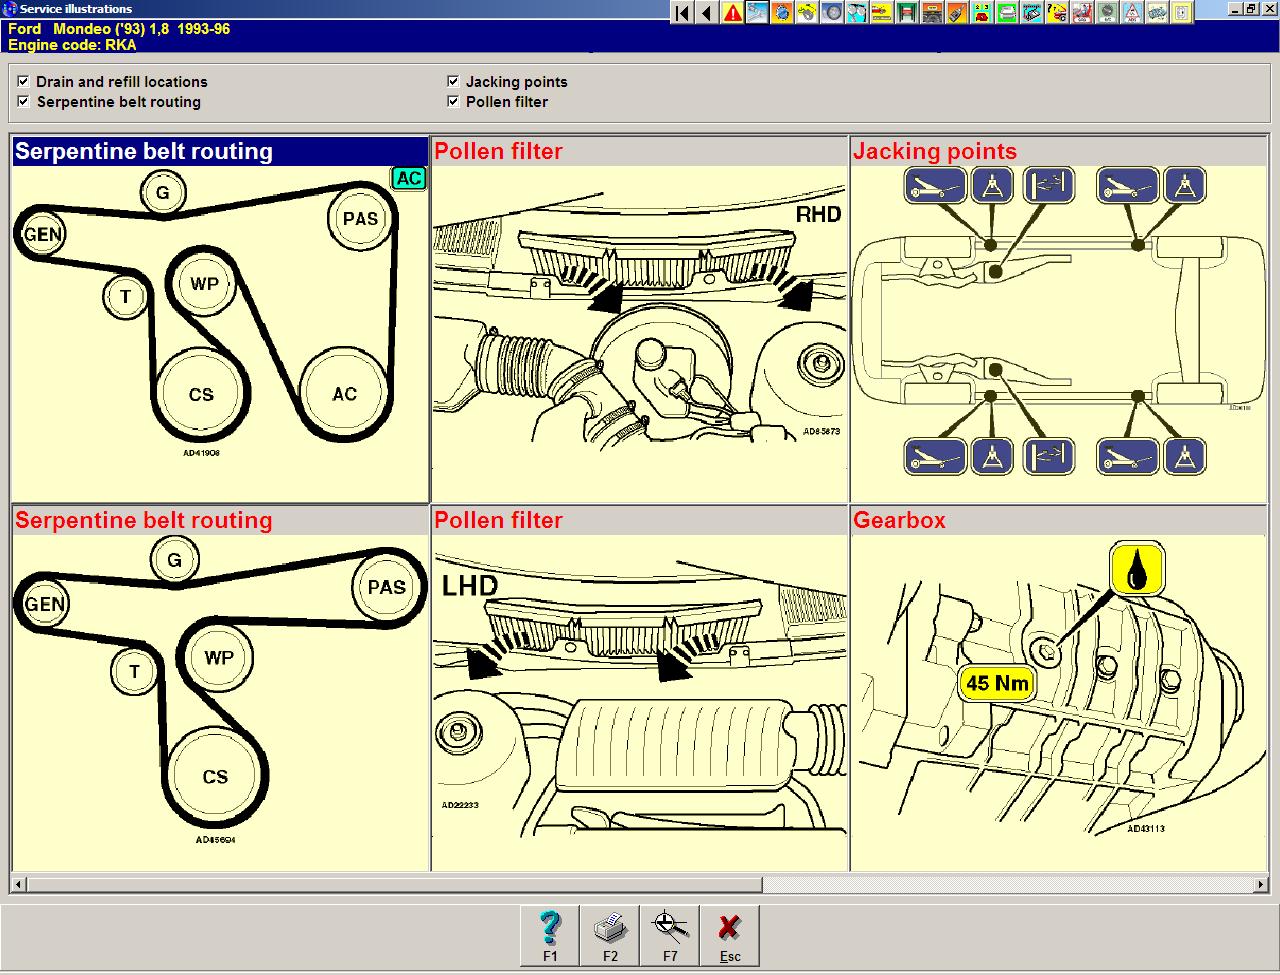Click the tyre wheel toolbar icon
Image resolution: width=1280 pixels, height=975 pixels.
pos(832,12)
